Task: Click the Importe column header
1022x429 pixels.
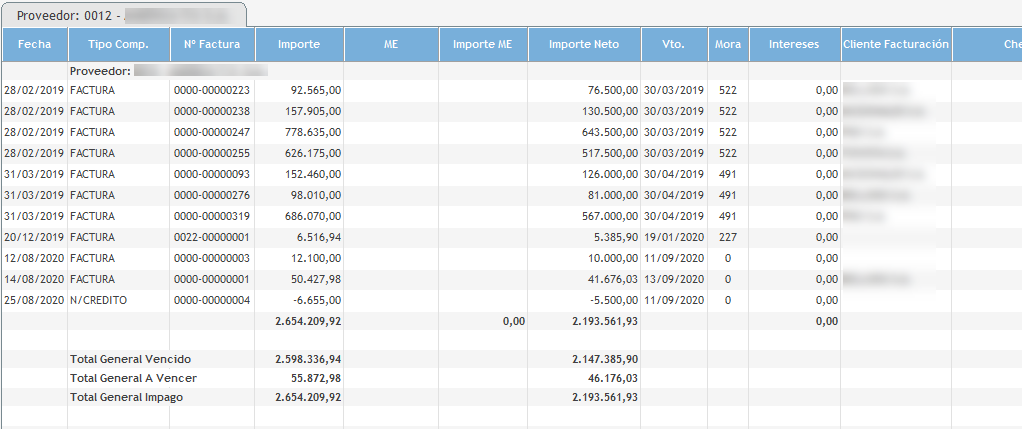Action: 299,44
